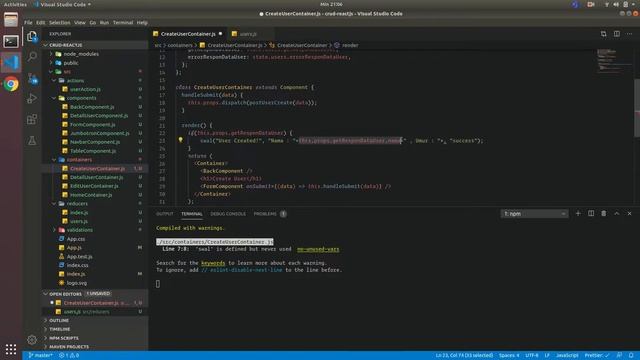Change UTF-8 encoding in status bar
Image resolution: width=640 pixels, height=360 pixels.
tap(532, 356)
